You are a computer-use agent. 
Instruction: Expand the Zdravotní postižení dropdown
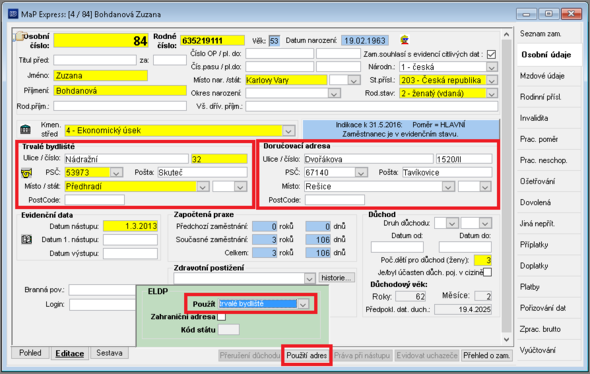click(x=309, y=278)
